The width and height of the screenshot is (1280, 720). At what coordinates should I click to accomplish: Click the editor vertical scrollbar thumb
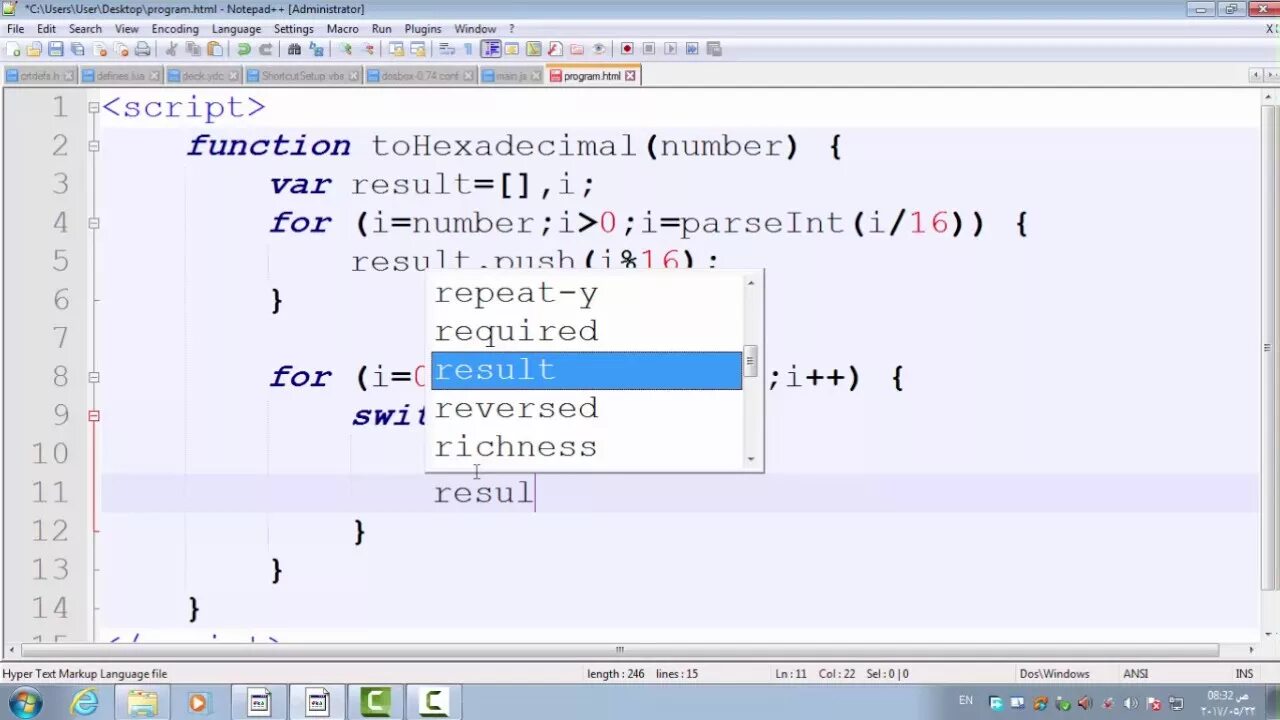[1268, 348]
